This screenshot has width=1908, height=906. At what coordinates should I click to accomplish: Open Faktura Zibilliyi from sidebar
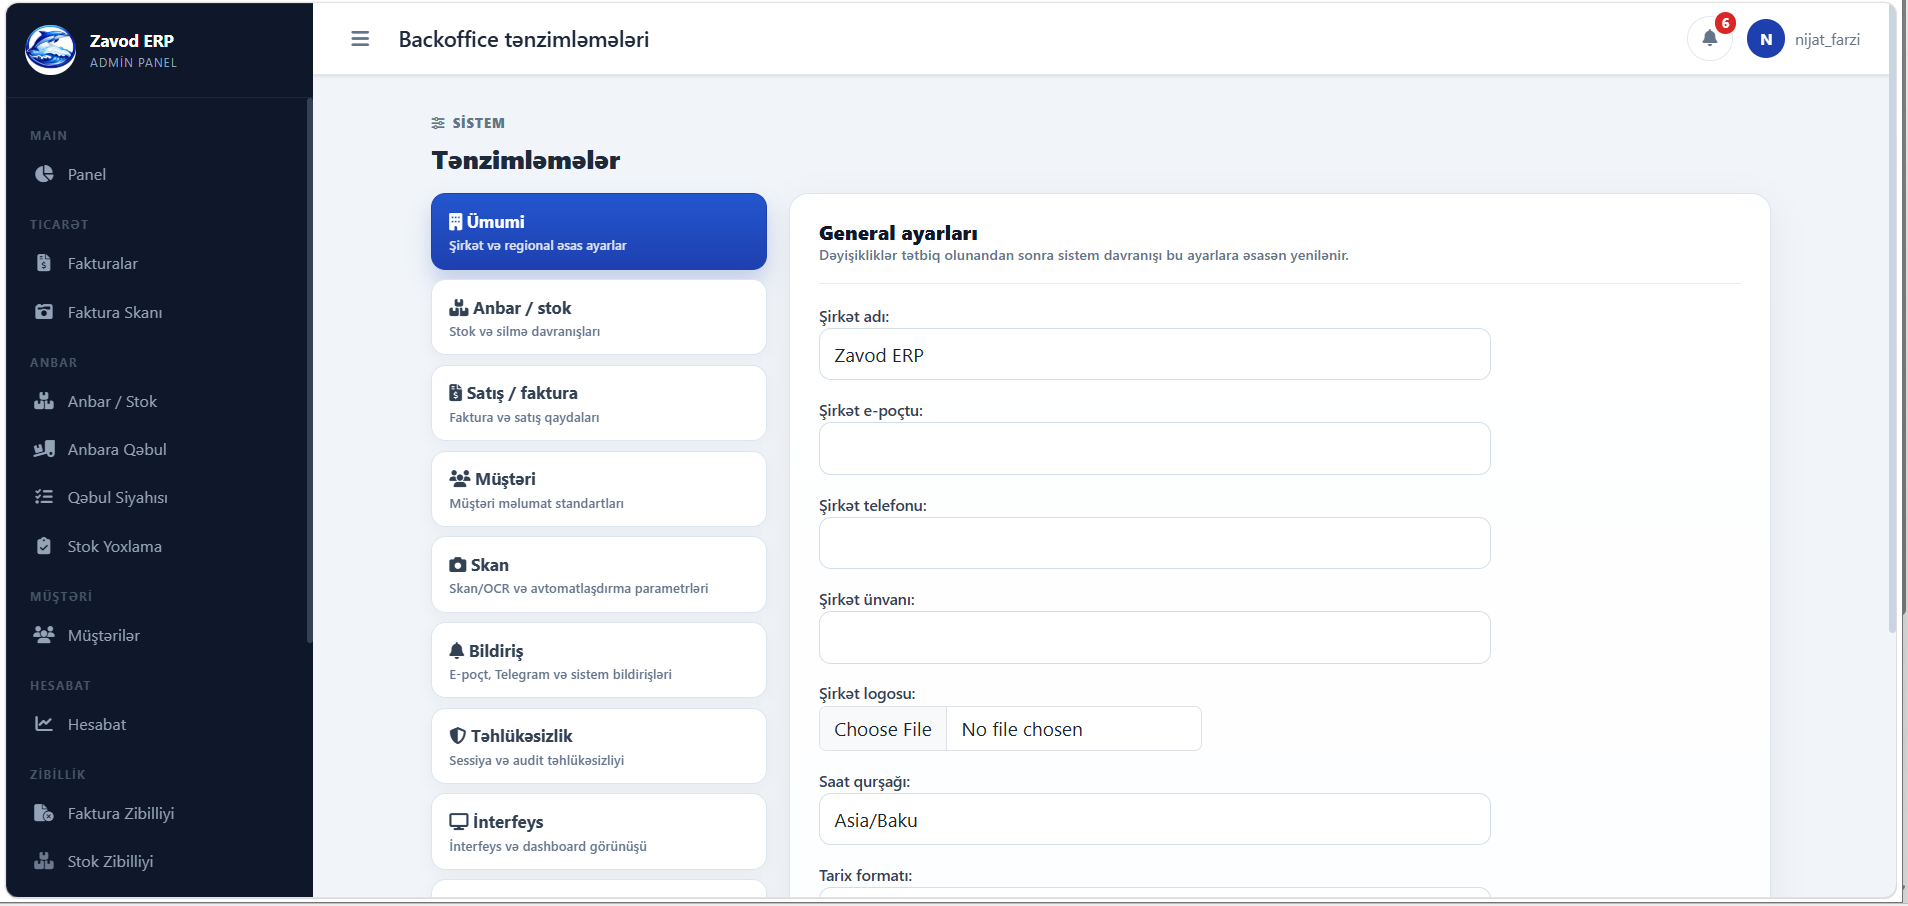coord(120,813)
